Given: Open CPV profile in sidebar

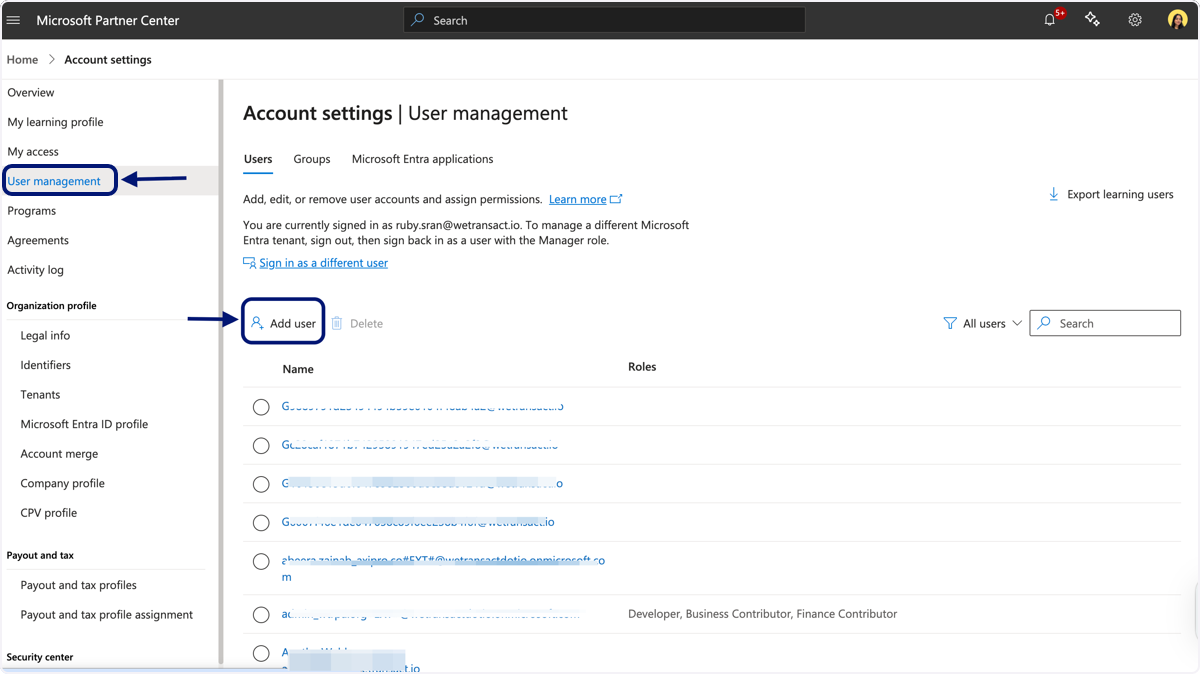Looking at the screenshot, I should [x=48, y=513].
